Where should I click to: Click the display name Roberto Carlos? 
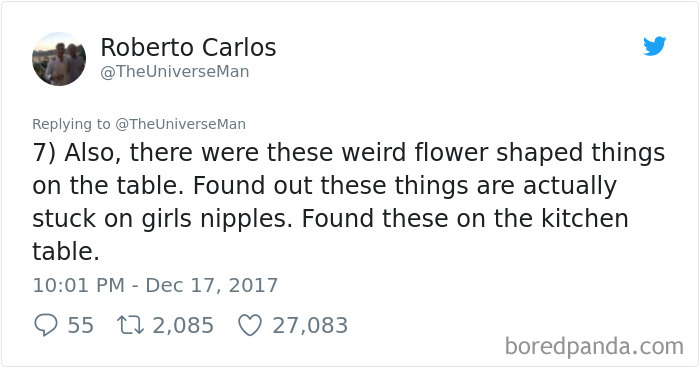188,47
